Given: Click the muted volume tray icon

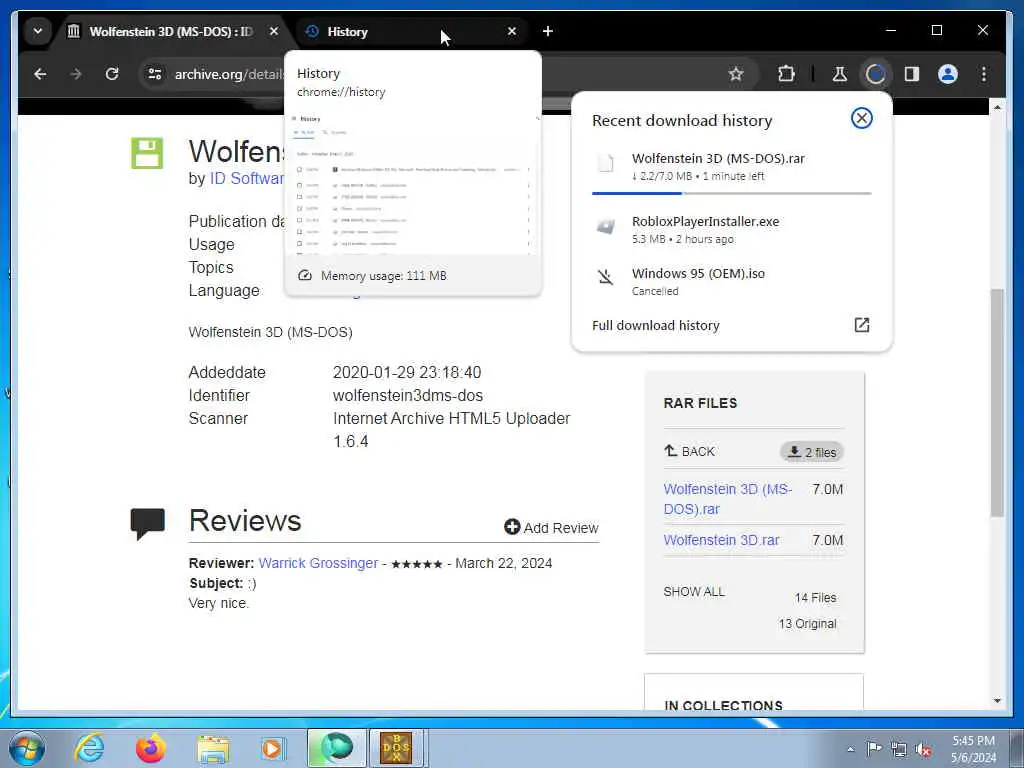Looking at the screenshot, I should pos(923,749).
